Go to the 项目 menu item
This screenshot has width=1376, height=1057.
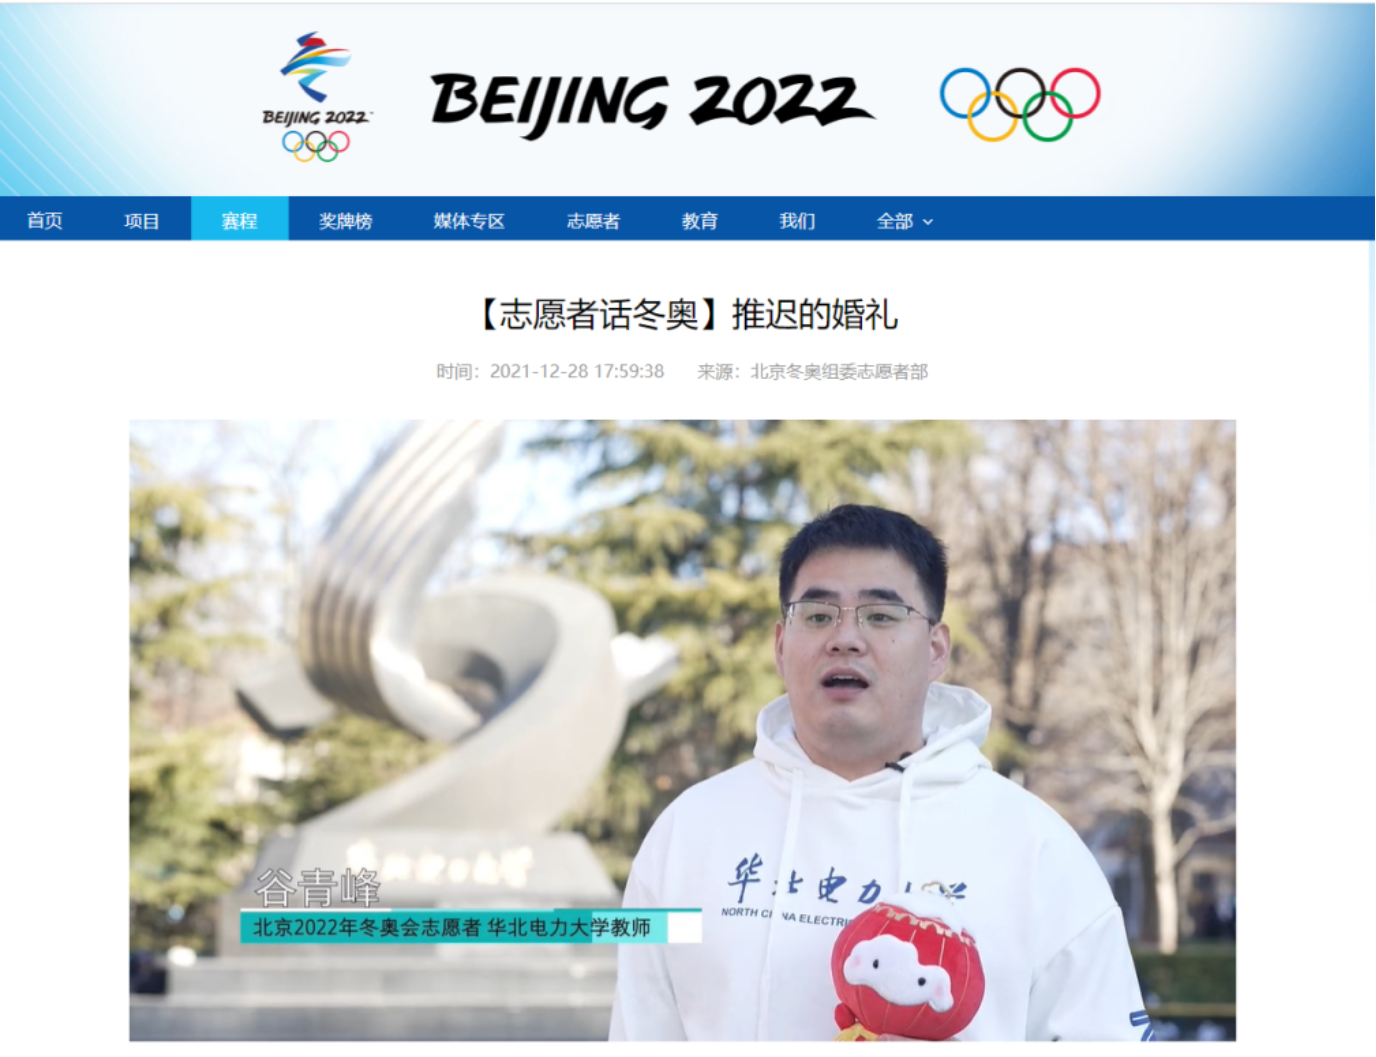(142, 221)
